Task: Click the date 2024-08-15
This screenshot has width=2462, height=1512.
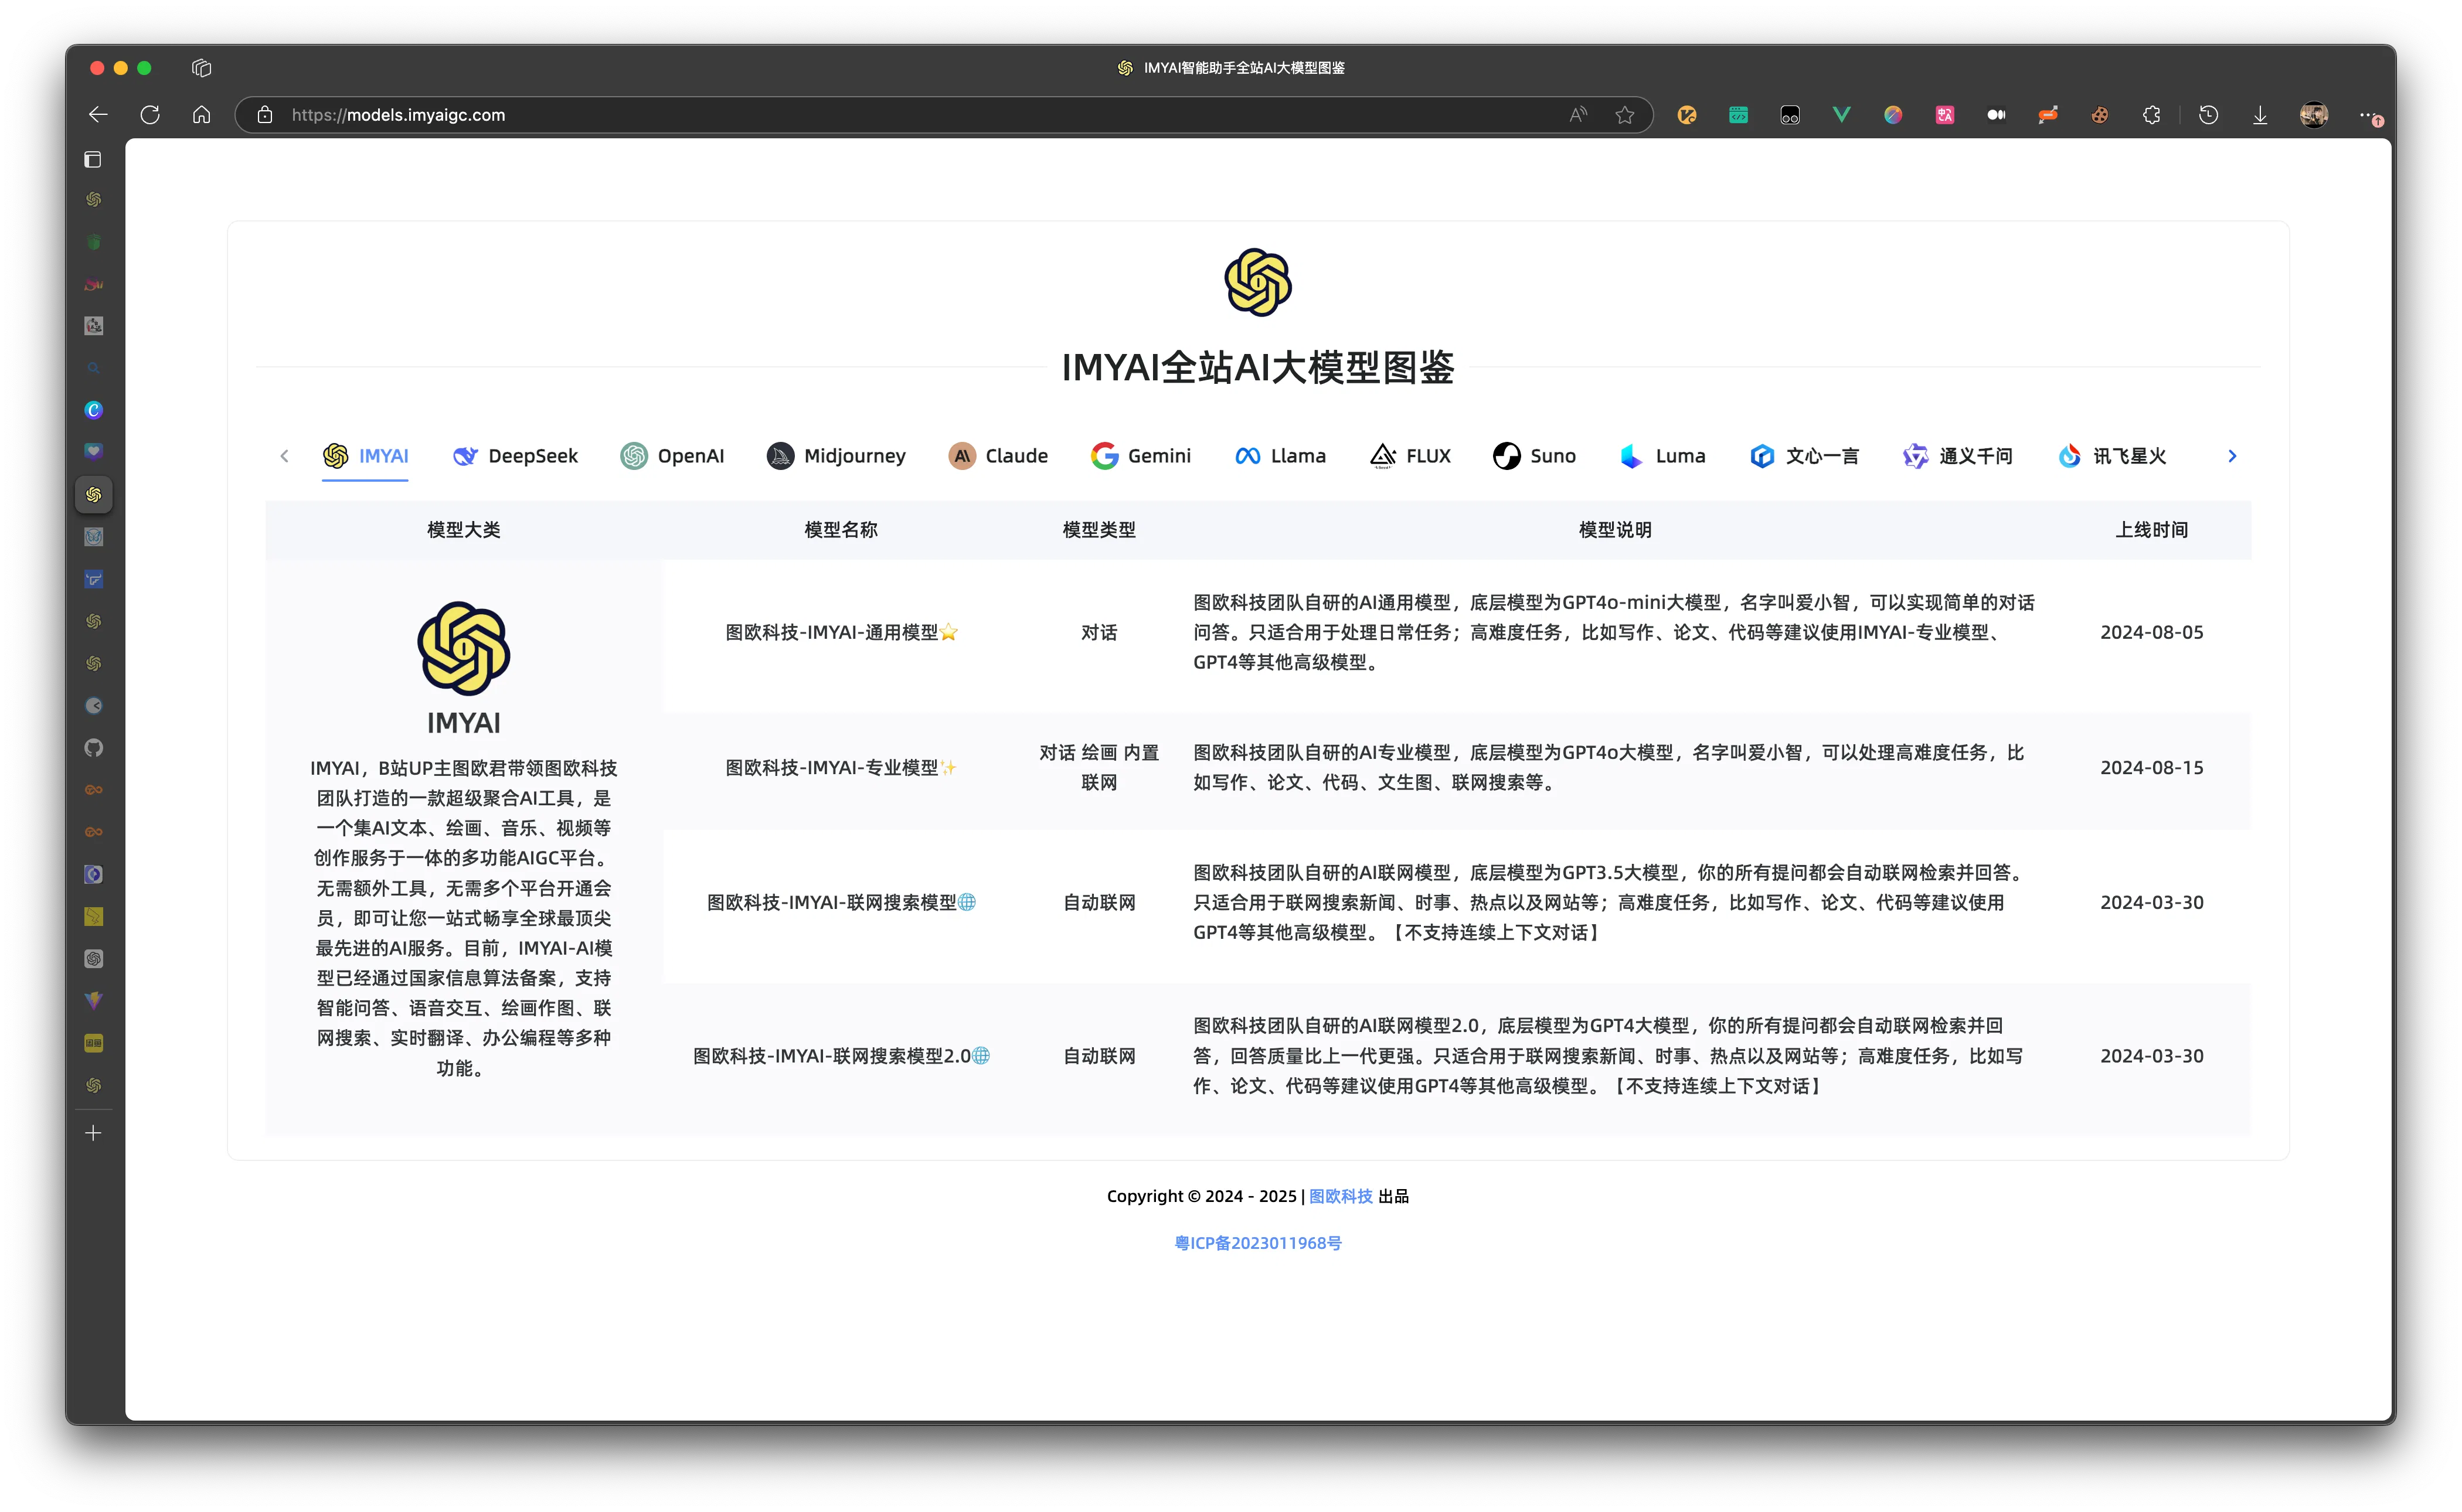Action: point(2151,768)
